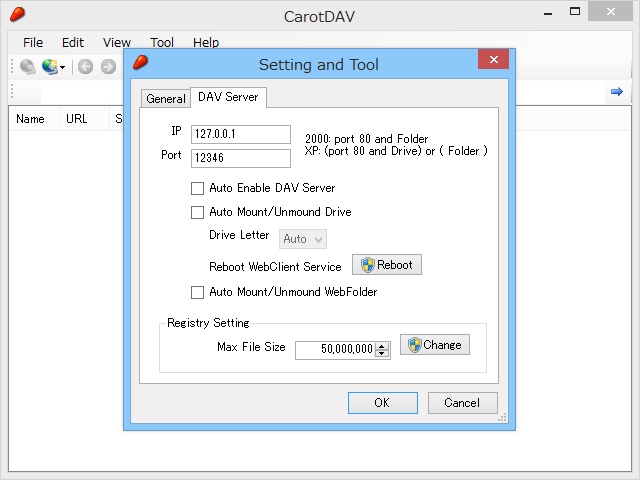Click the blue Go arrow beside the address bar
This screenshot has height=480, width=640.
coord(617,91)
